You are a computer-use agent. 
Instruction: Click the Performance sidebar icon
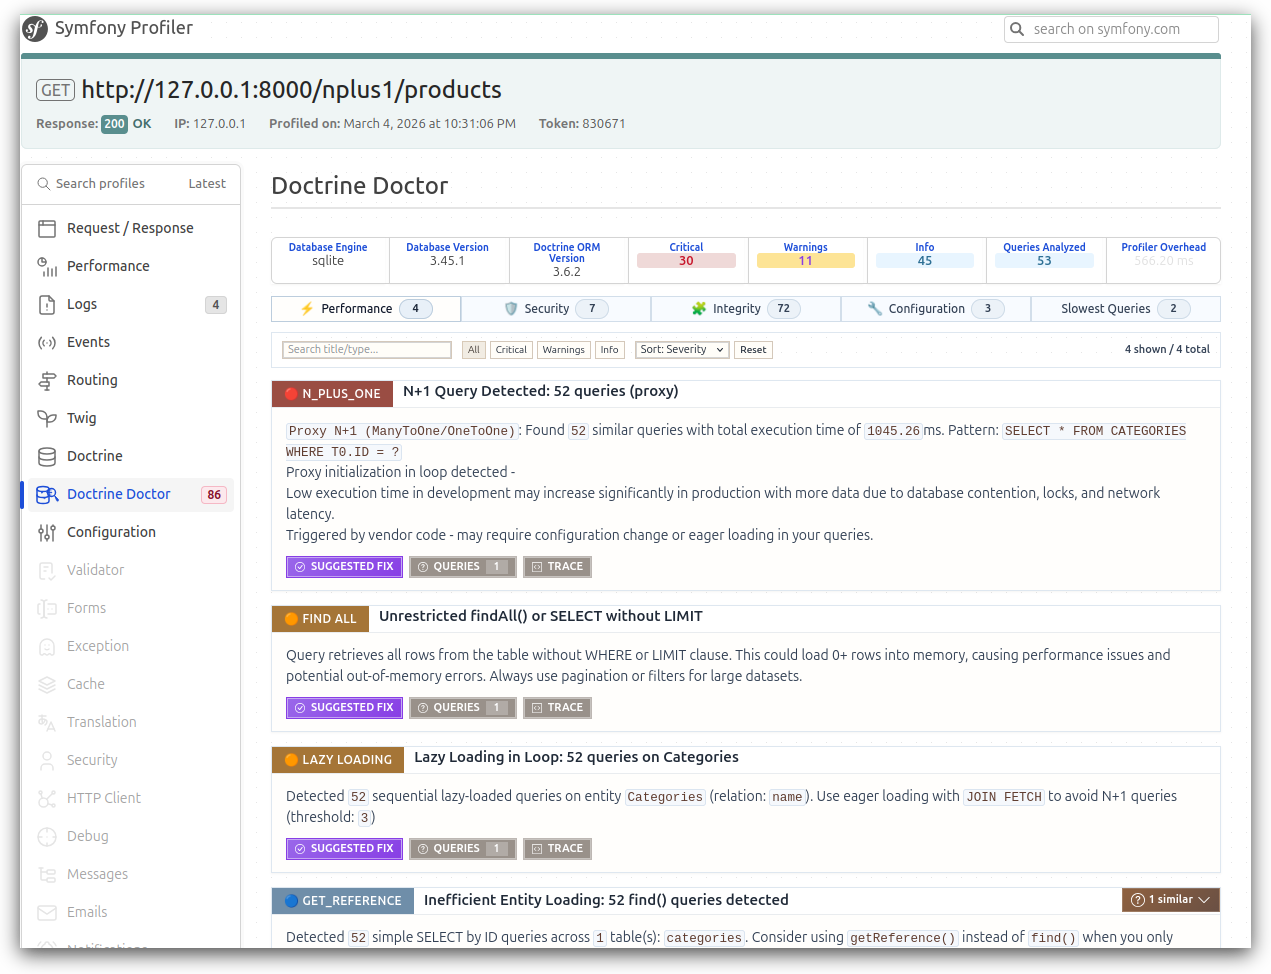(47, 266)
